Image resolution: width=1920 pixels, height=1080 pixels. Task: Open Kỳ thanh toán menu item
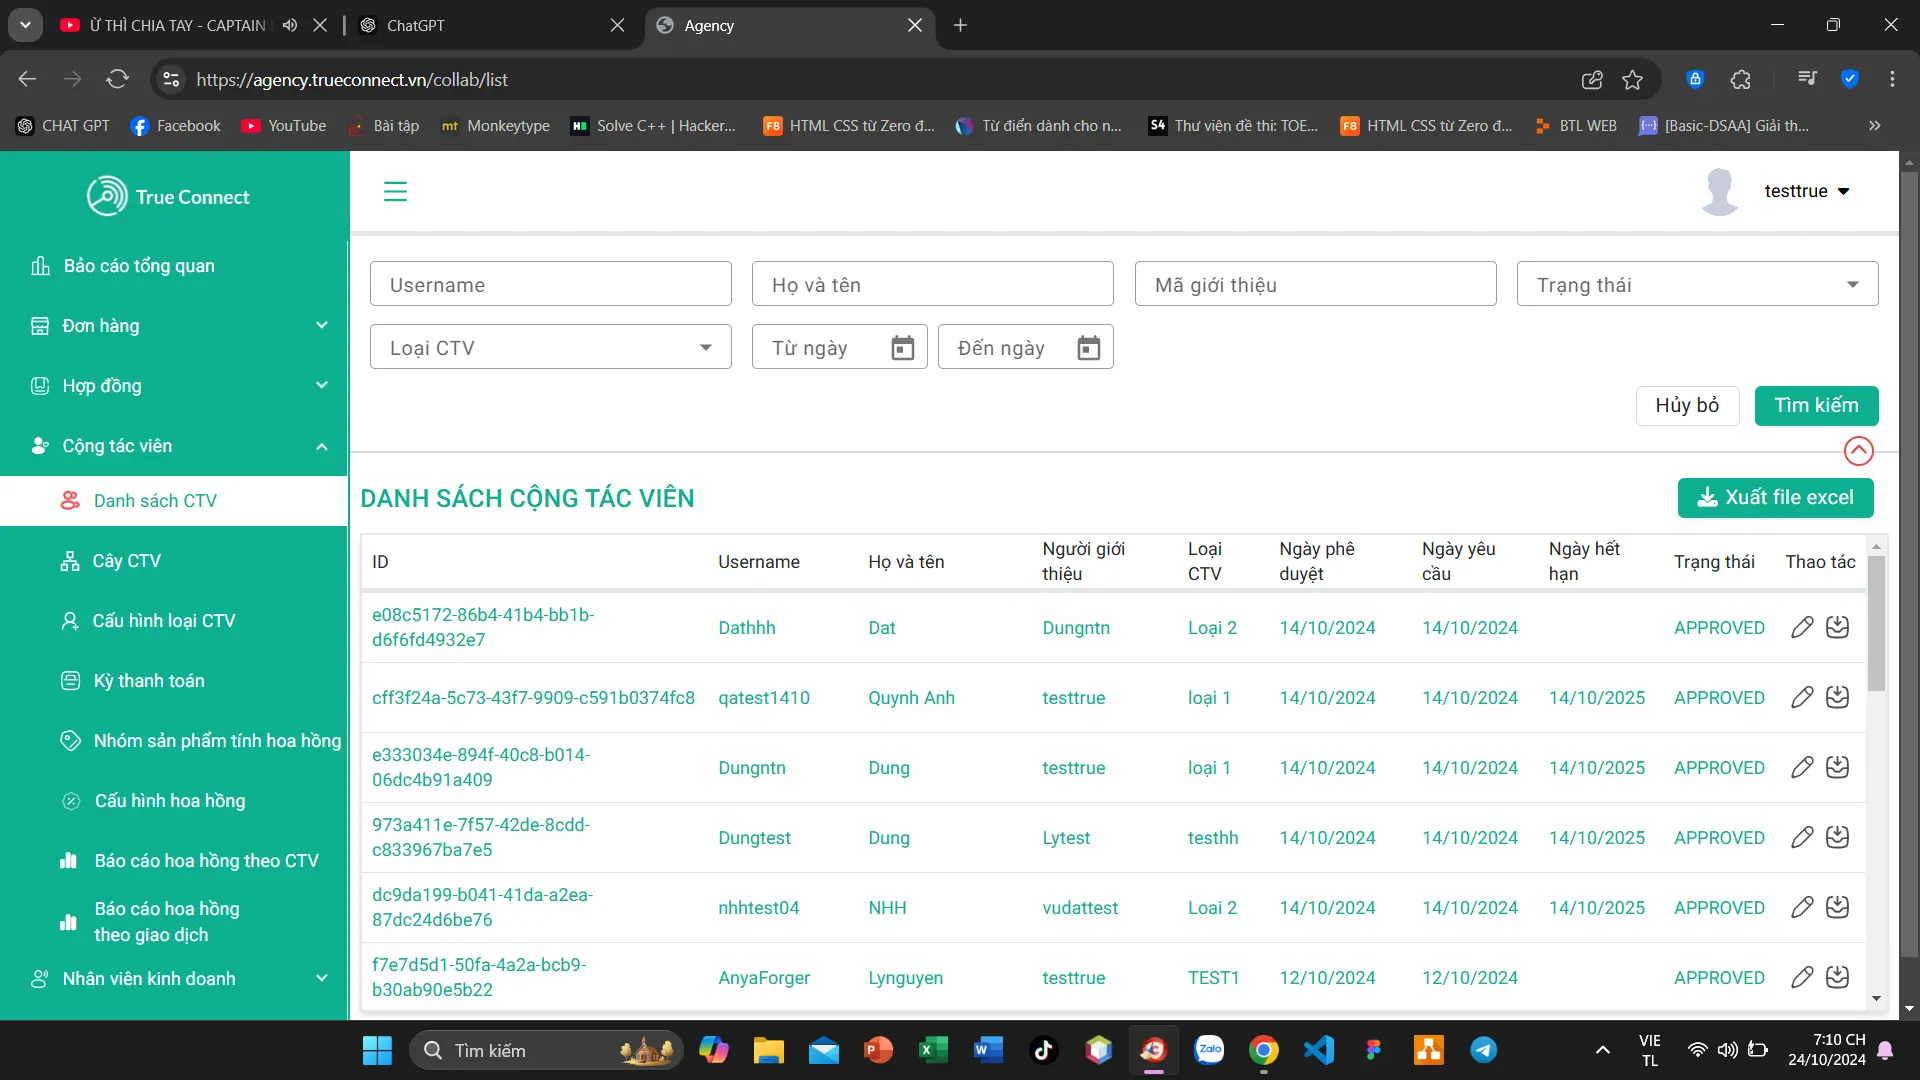click(x=149, y=681)
